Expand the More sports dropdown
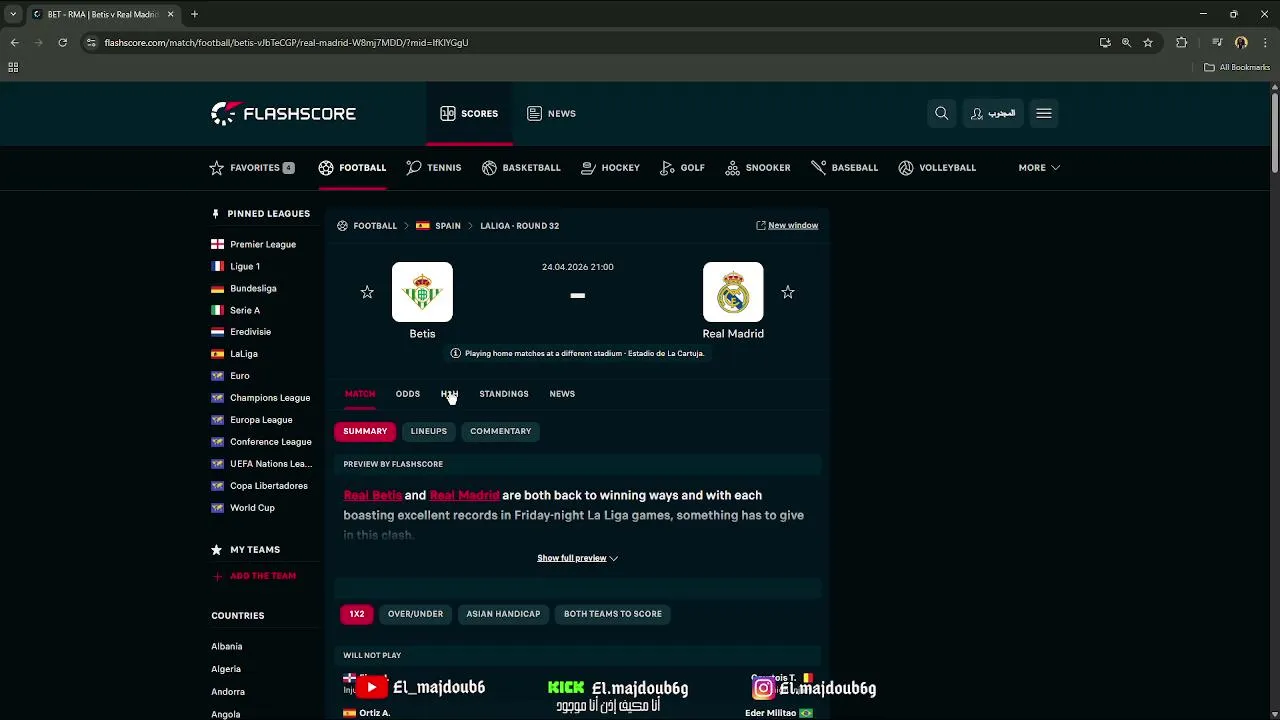1280x720 pixels. 1039,168
